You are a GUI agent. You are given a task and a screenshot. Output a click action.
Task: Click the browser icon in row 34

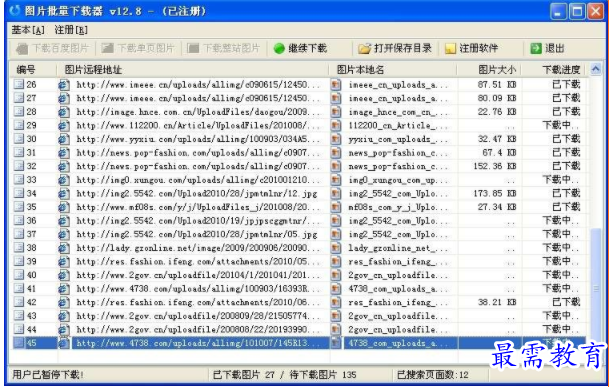pyautogui.click(x=64, y=193)
